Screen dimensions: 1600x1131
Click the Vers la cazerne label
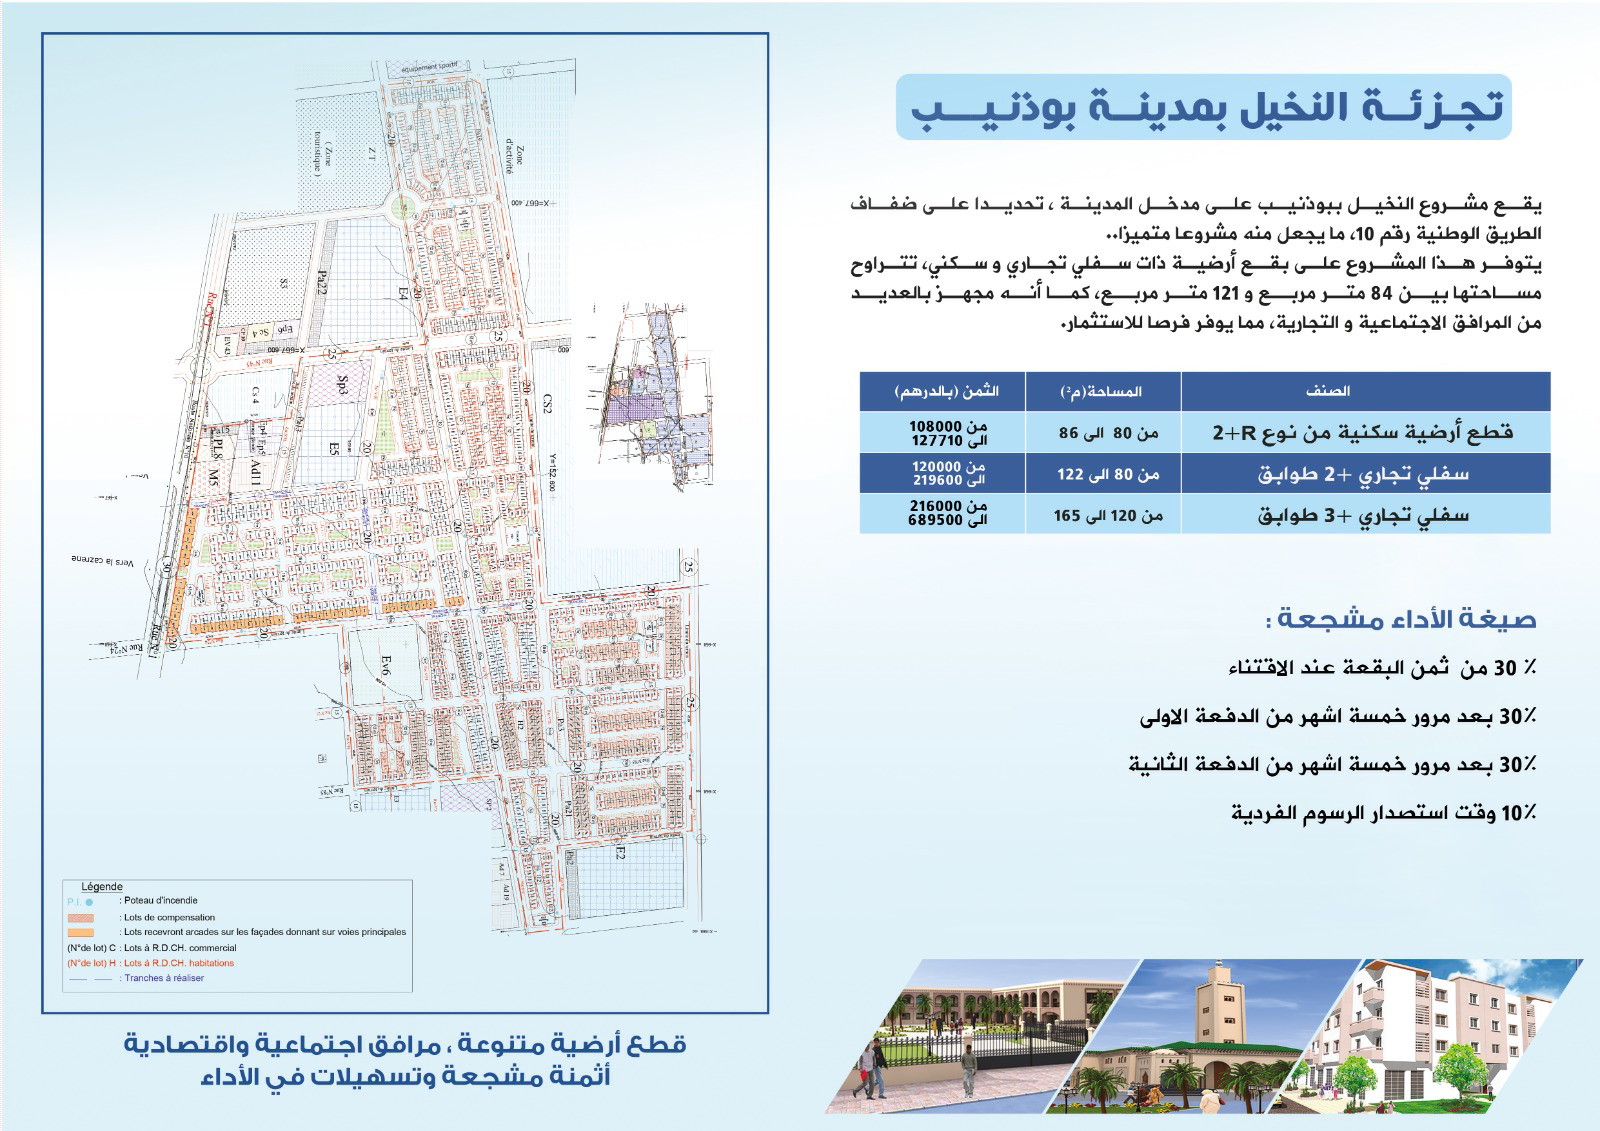[102, 560]
